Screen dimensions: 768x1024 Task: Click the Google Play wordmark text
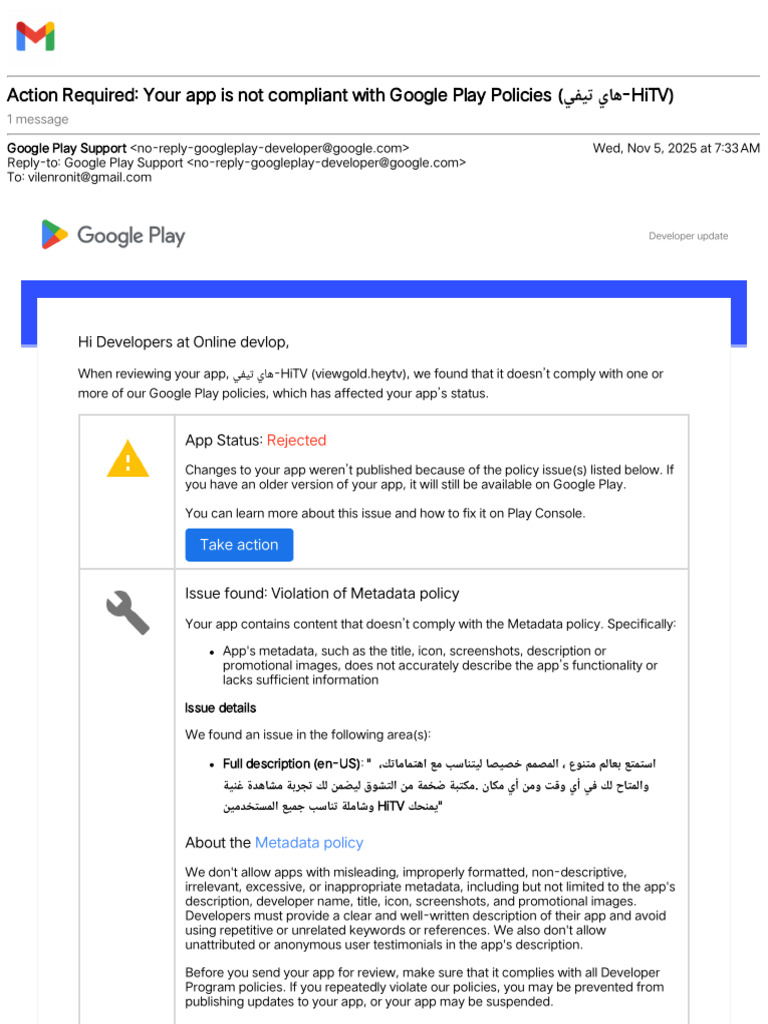(x=131, y=236)
